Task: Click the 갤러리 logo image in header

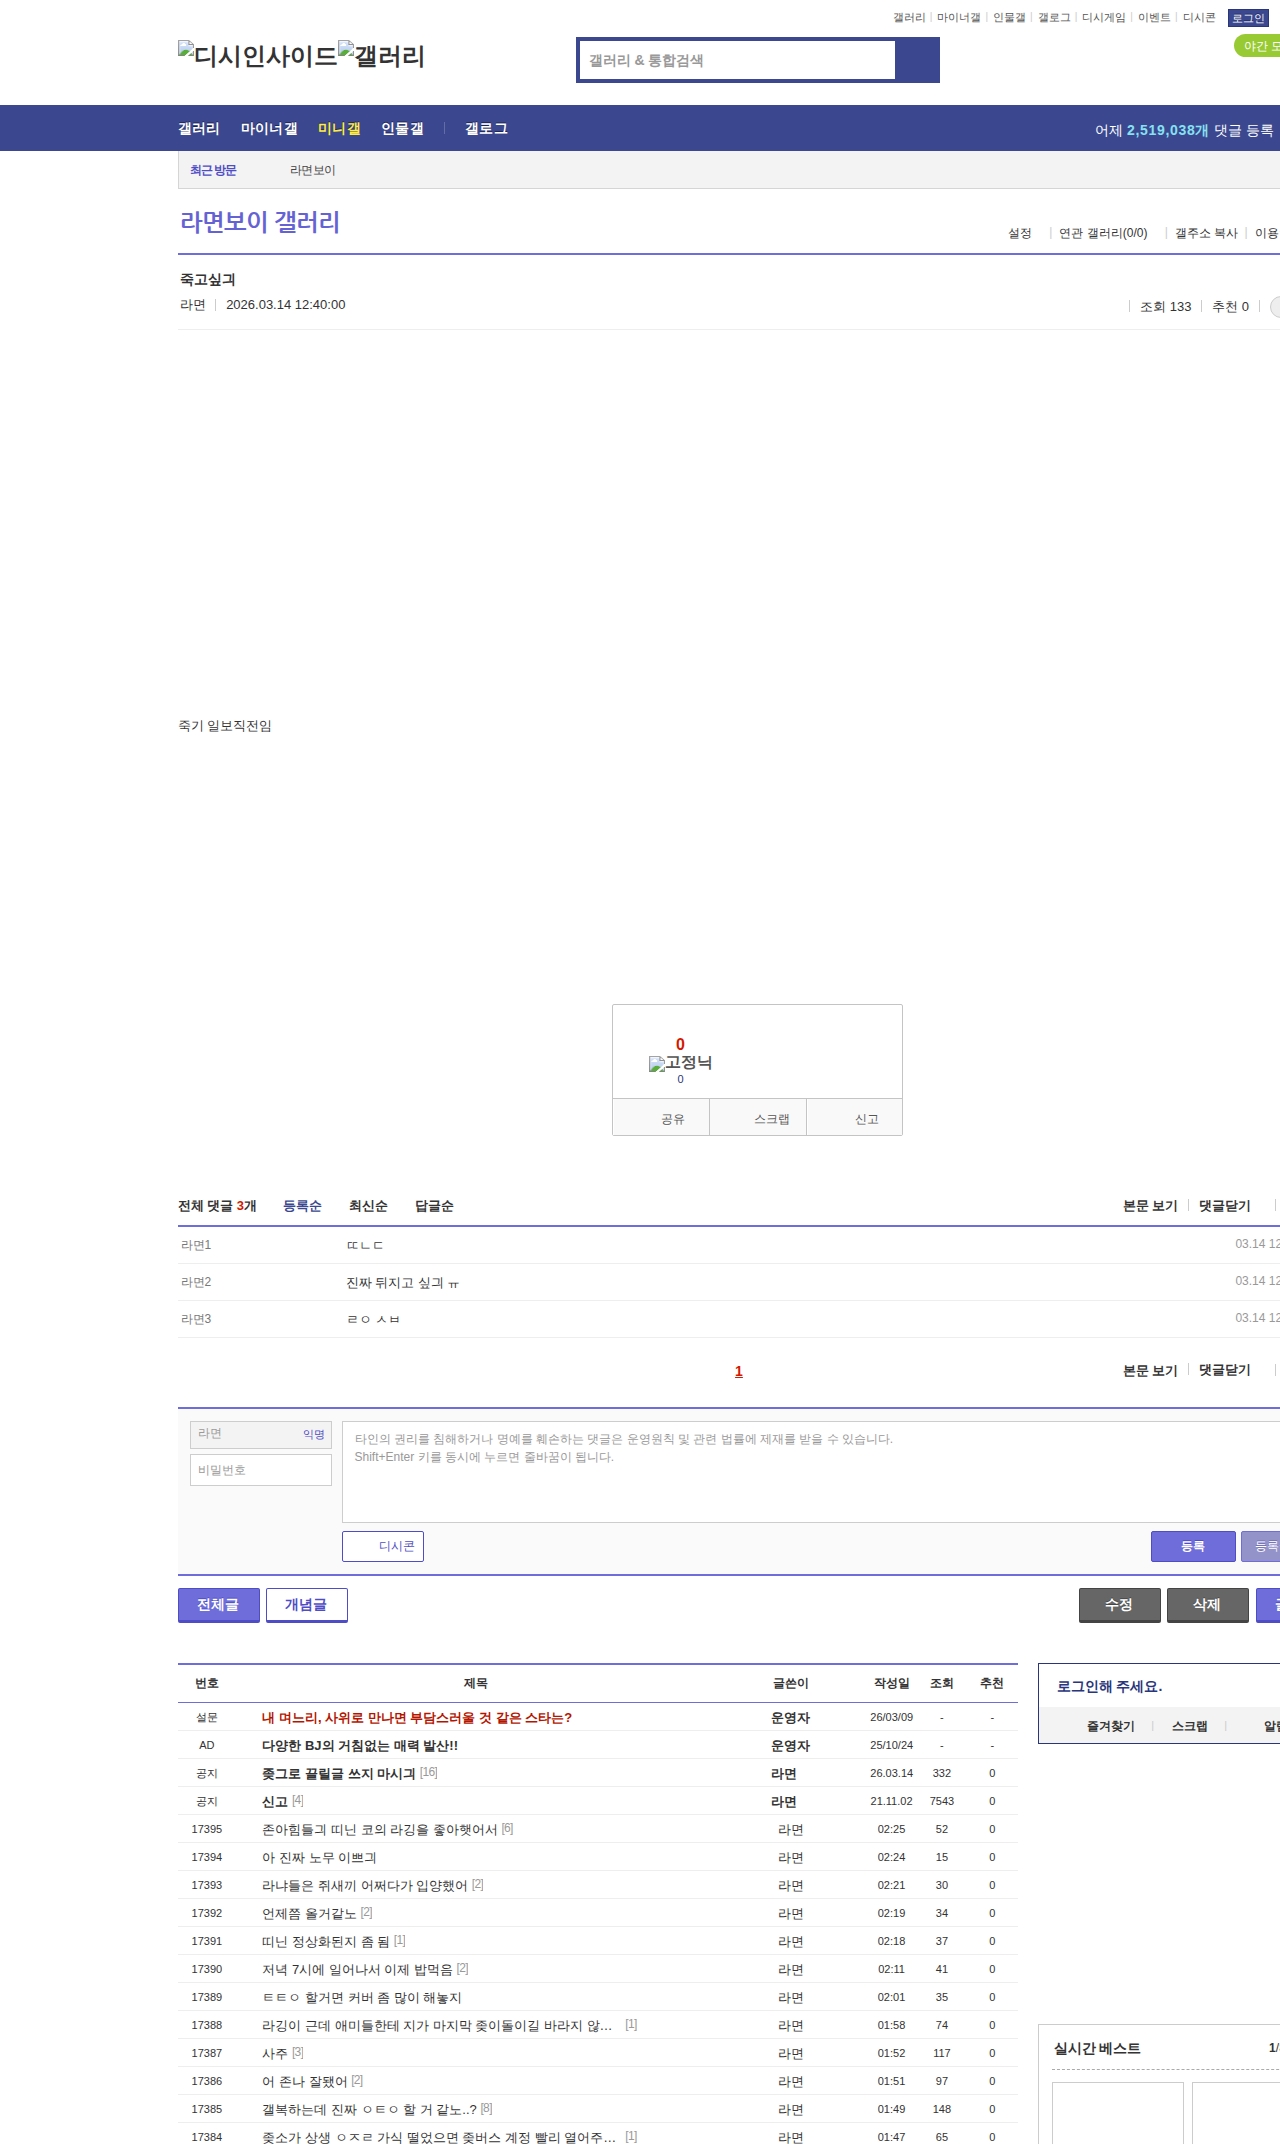Action: click(381, 56)
